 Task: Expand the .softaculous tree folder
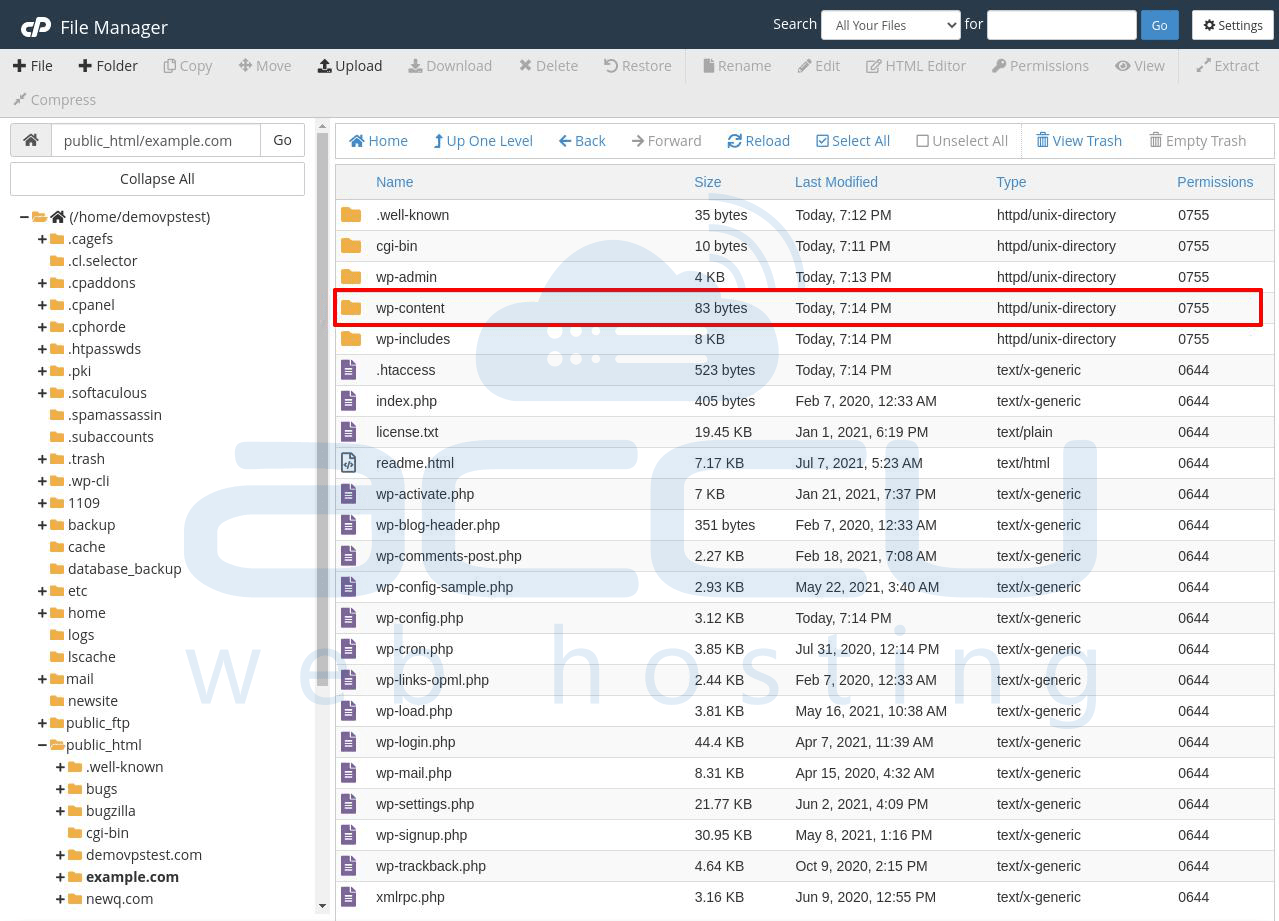42,393
